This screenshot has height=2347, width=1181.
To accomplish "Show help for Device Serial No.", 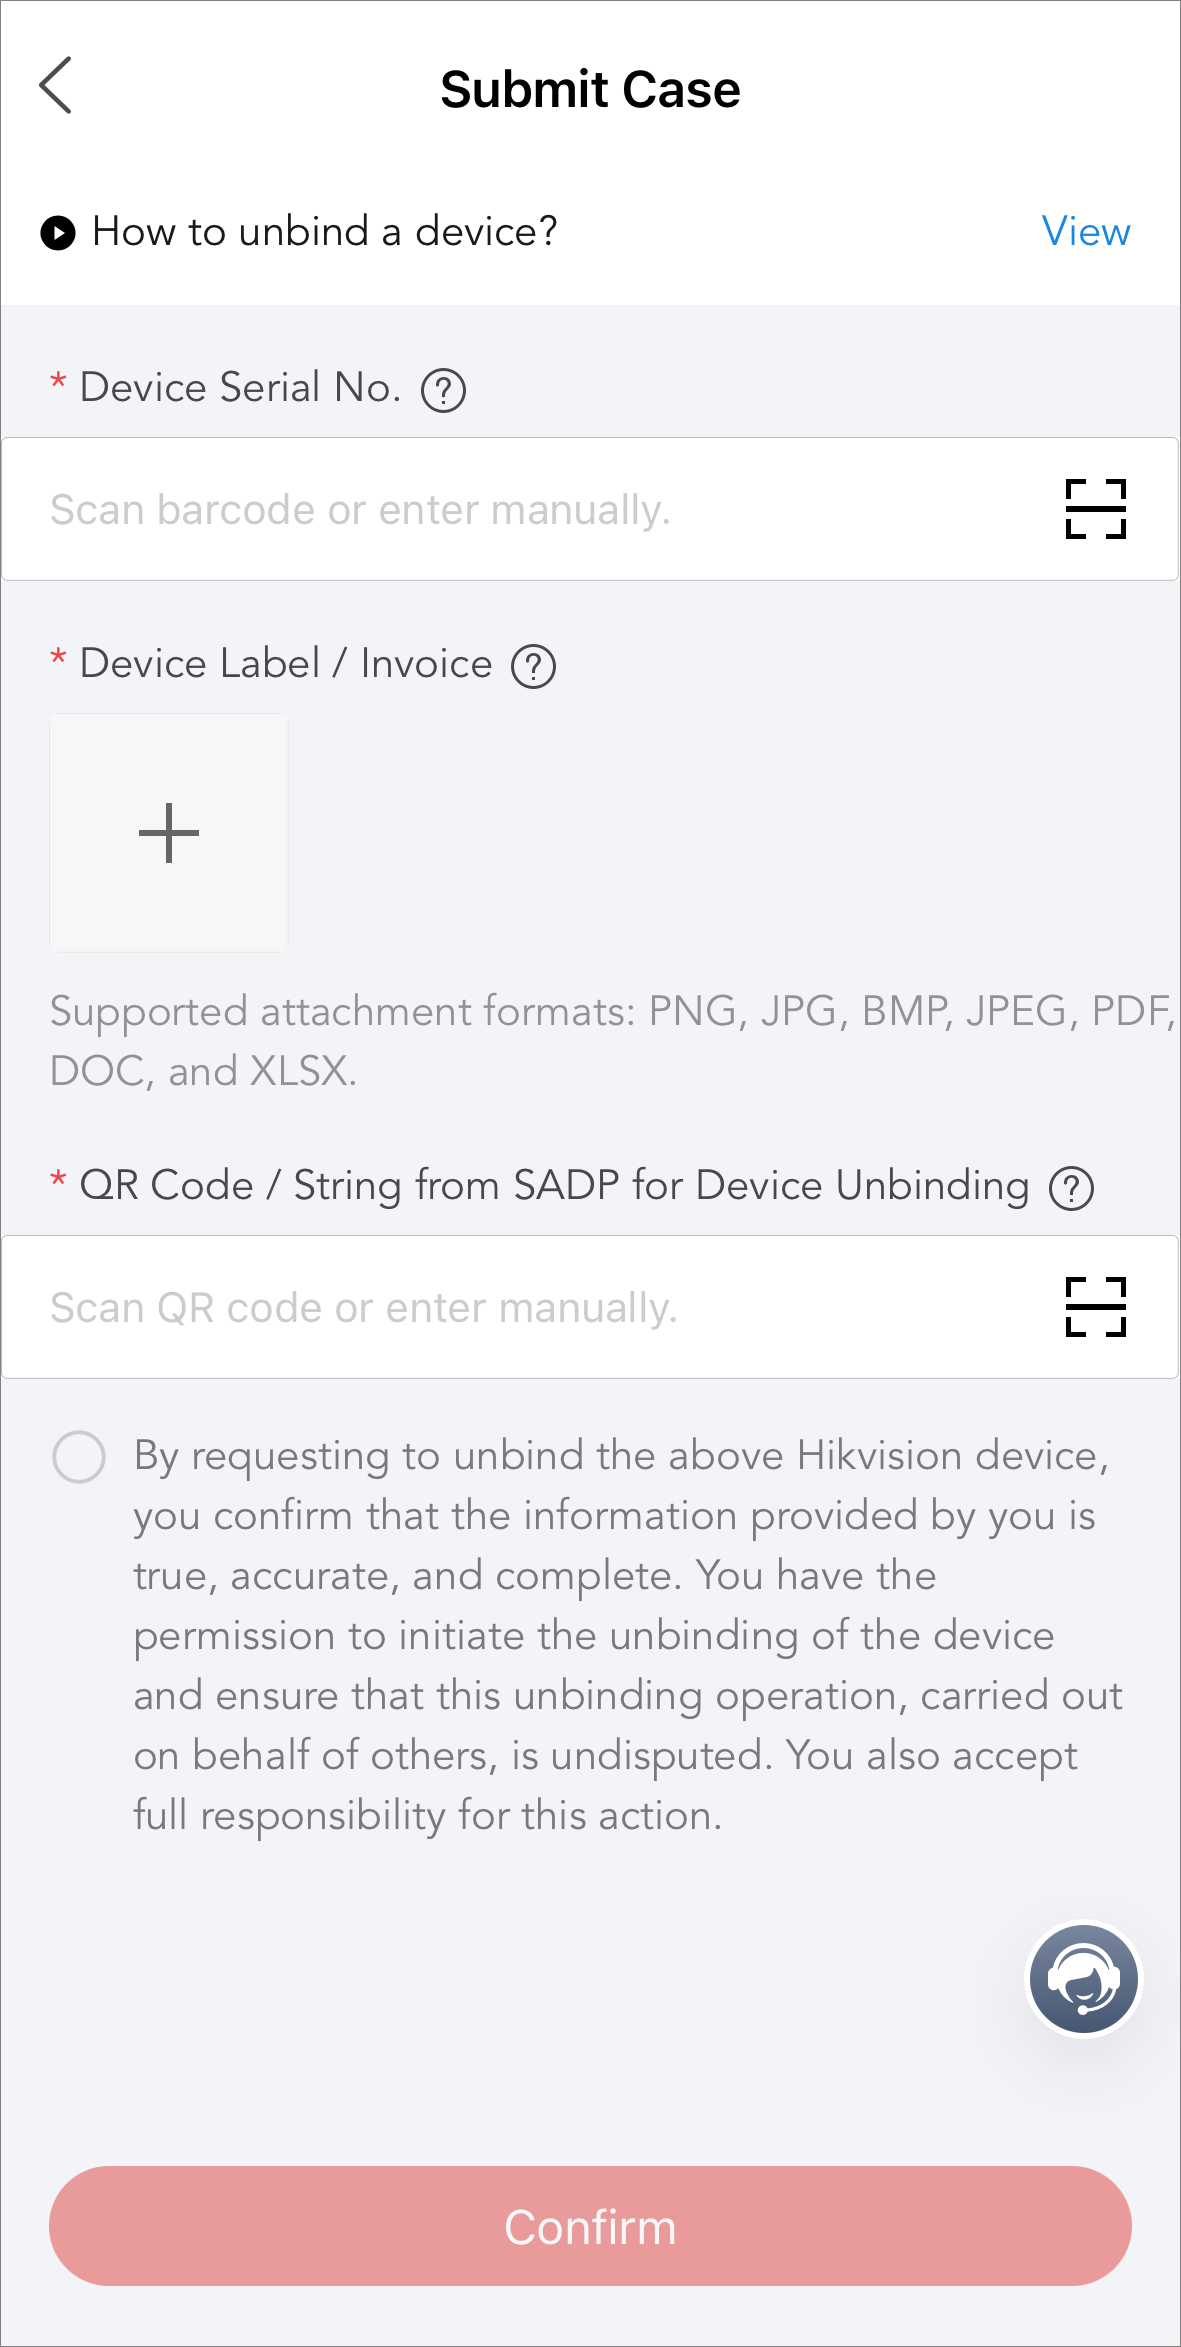I will [x=443, y=390].
